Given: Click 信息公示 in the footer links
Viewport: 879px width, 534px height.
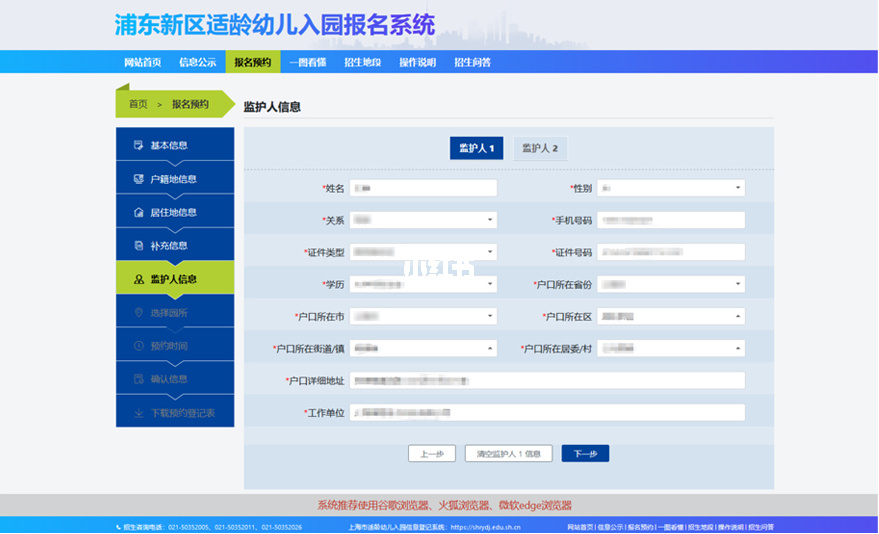Looking at the screenshot, I should click(x=610, y=527).
